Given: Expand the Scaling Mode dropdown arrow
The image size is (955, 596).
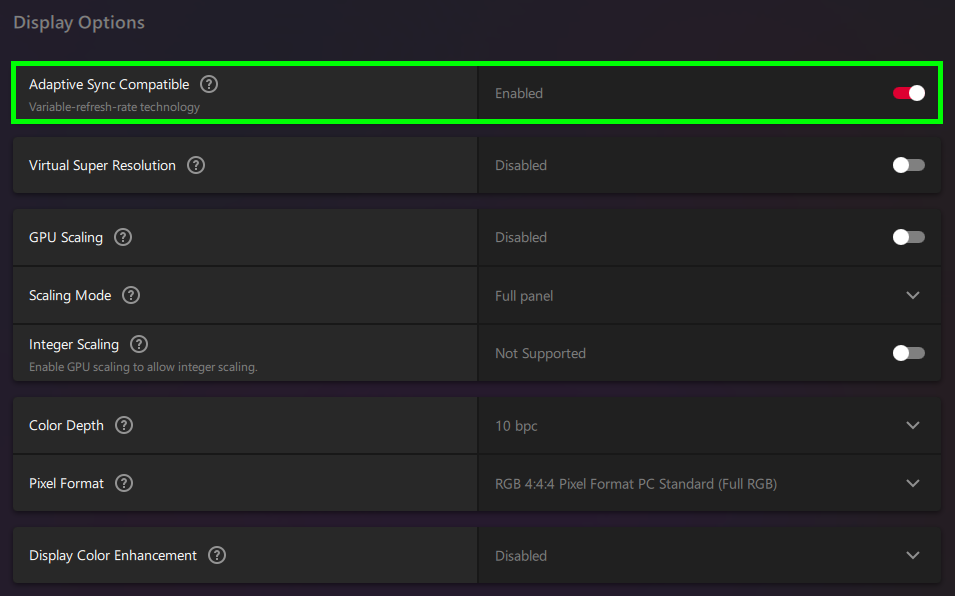Looking at the screenshot, I should pyautogui.click(x=912, y=296).
